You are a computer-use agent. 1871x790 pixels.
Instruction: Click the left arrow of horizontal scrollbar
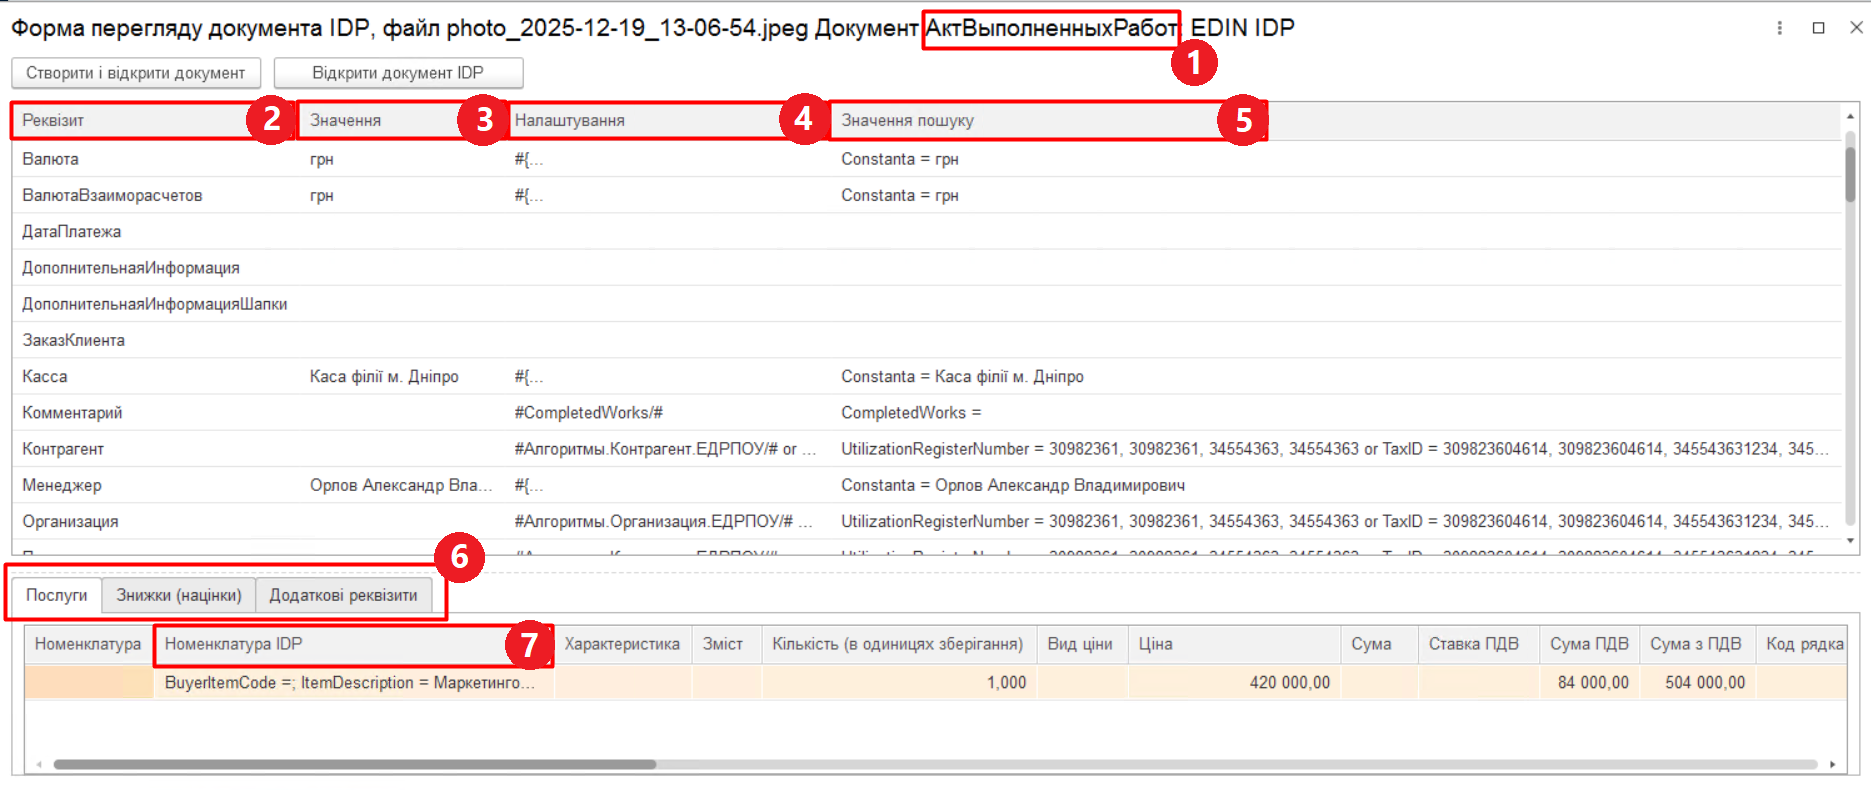tap(39, 765)
